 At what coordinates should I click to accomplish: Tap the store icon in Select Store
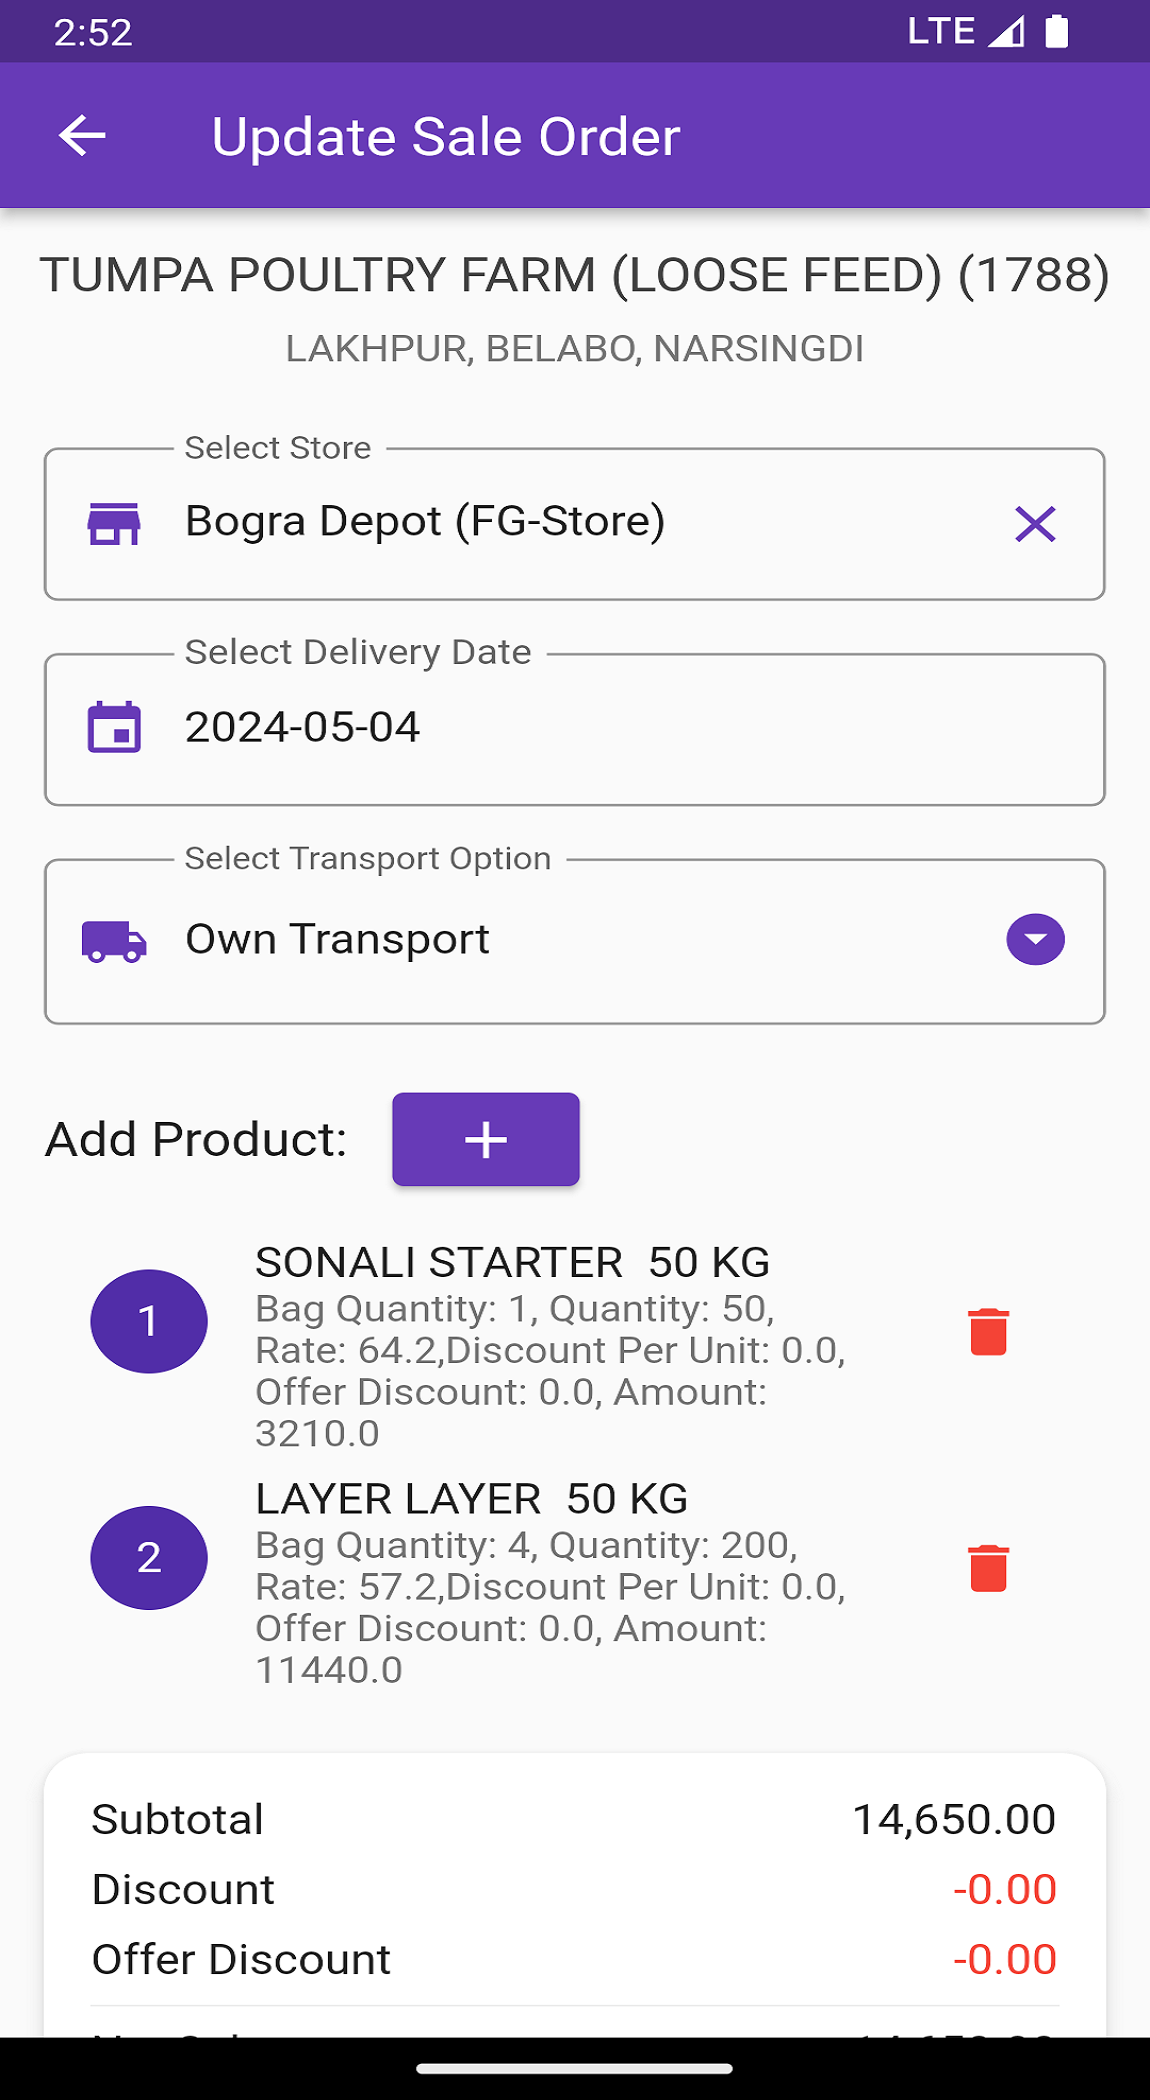click(x=114, y=524)
